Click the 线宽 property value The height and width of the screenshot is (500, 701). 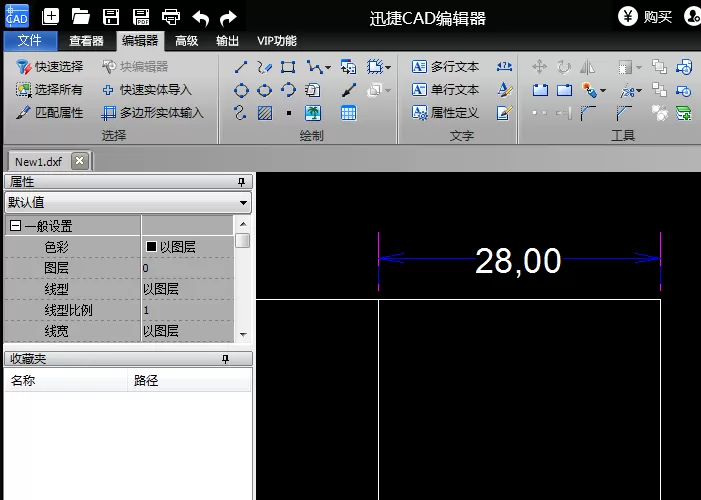pyautogui.click(x=188, y=331)
